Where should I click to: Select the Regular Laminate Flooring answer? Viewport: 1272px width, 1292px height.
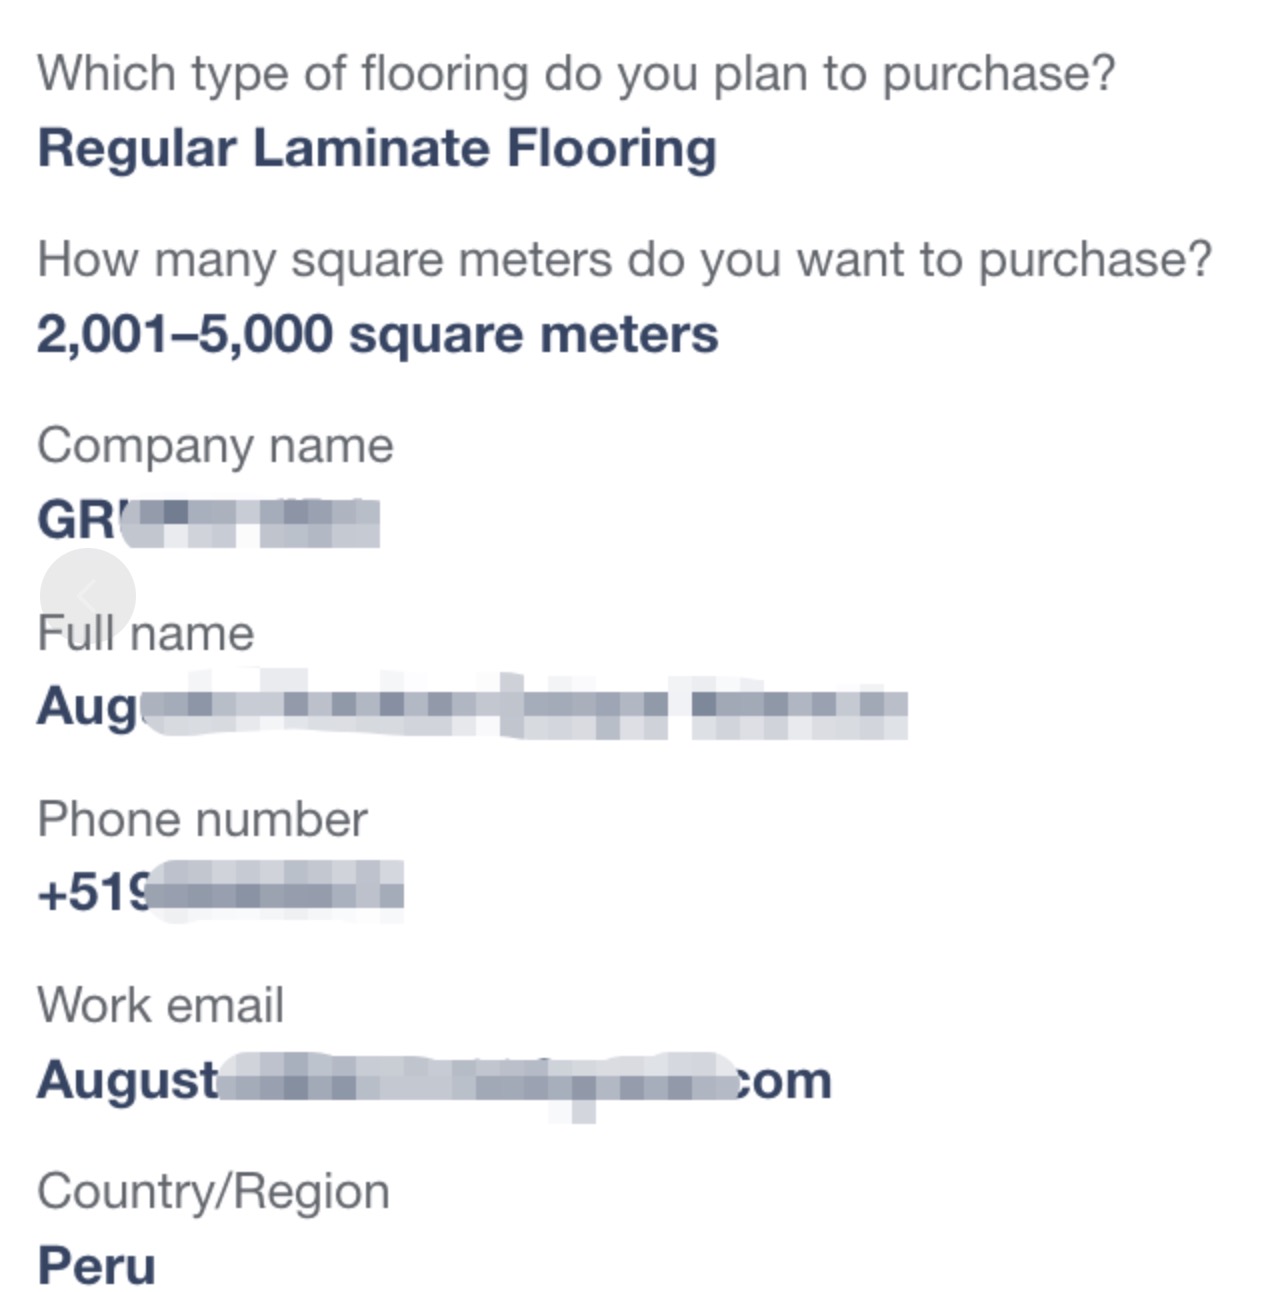pyautogui.click(x=377, y=149)
